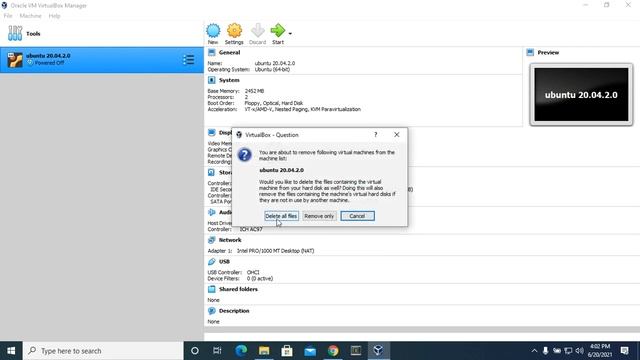
Task: Select the Tools item in sidebar
Action: coord(102,33)
